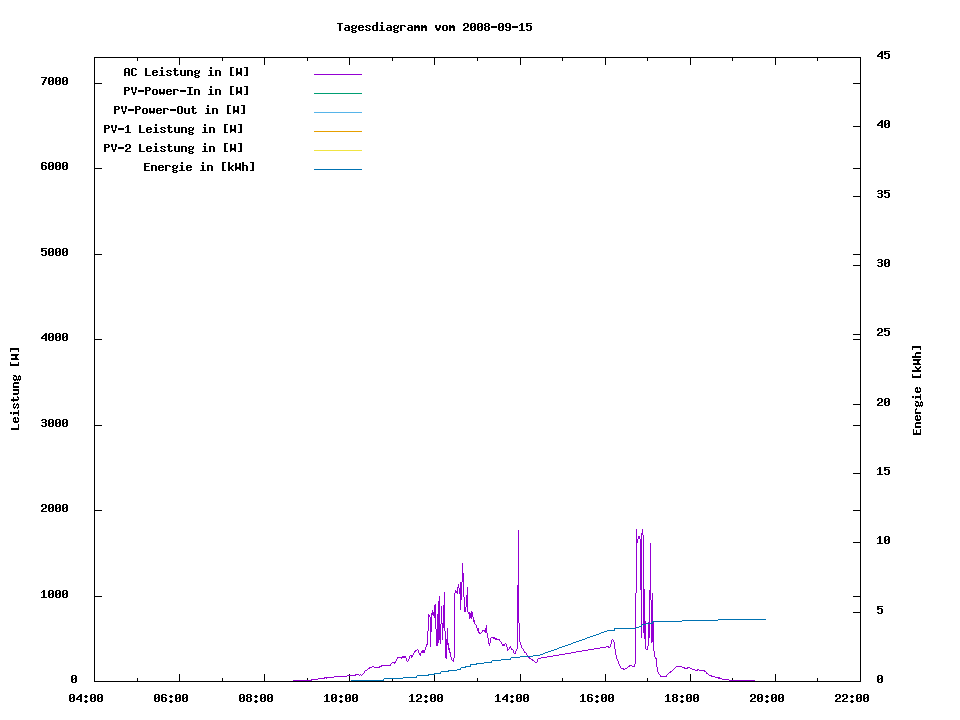
Task: Click the PV-2 Leistung in [W] legend label
Action: point(173,148)
